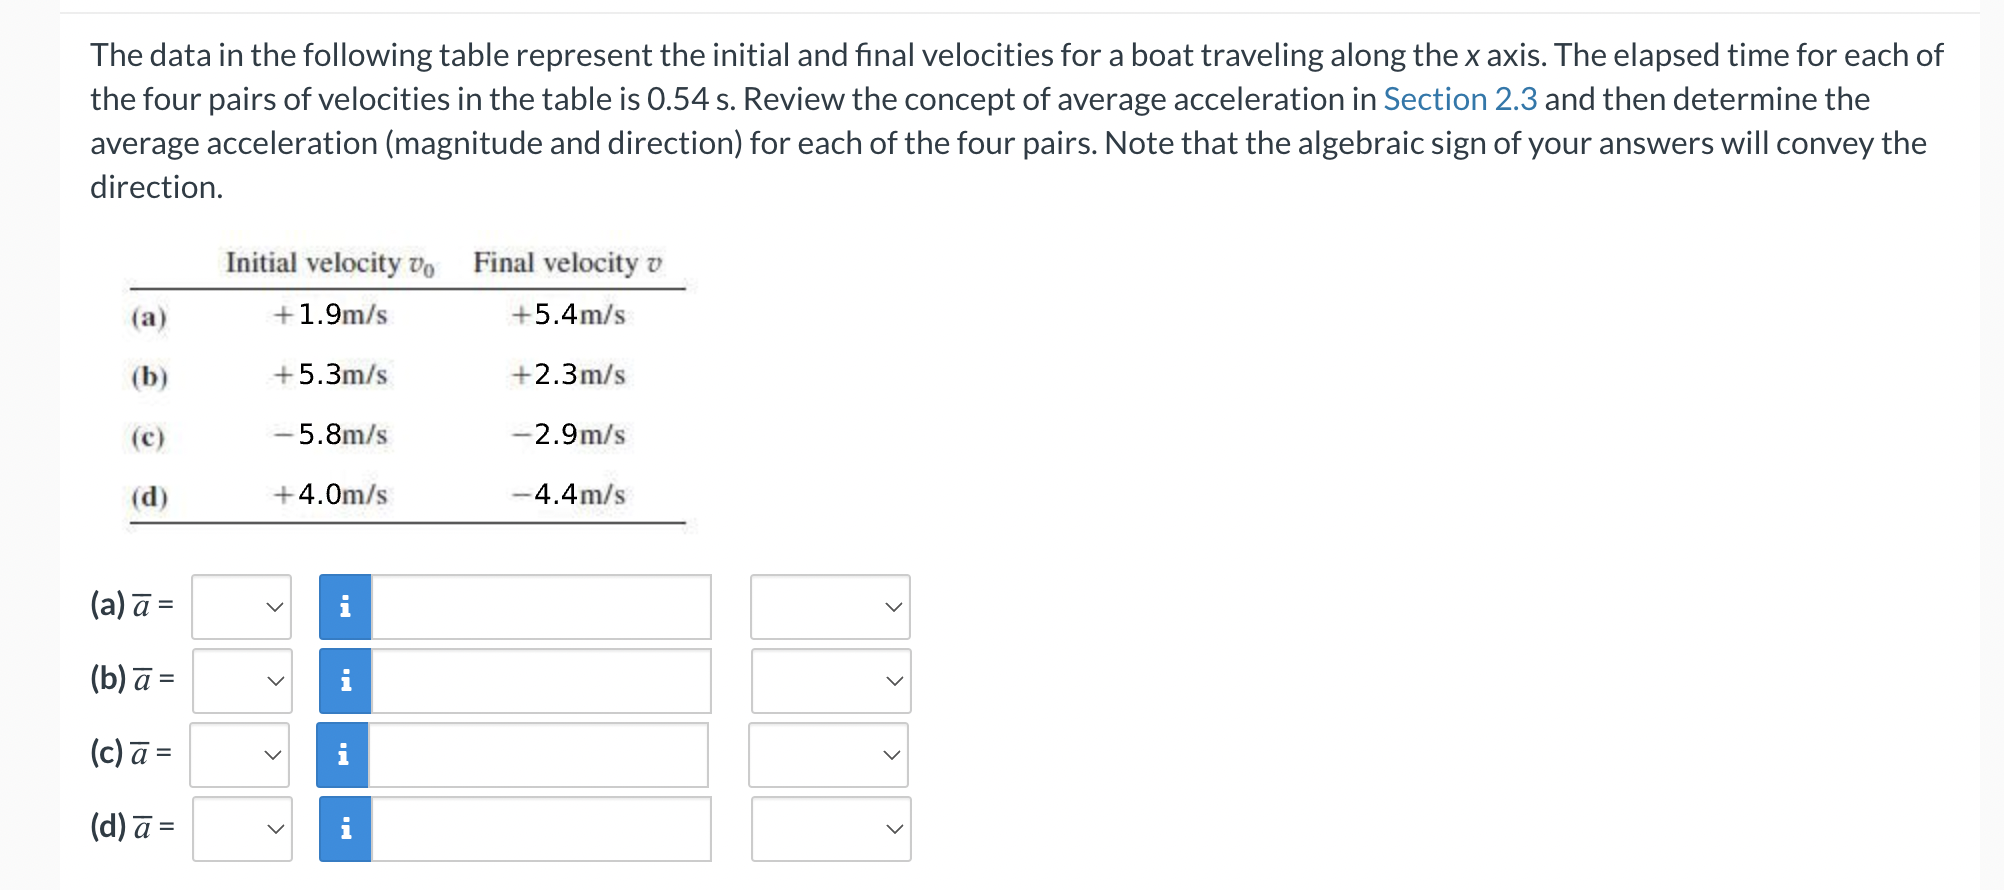Click inside the numeric answer field for (d)
The width and height of the screenshot is (2004, 890).
[x=540, y=827]
